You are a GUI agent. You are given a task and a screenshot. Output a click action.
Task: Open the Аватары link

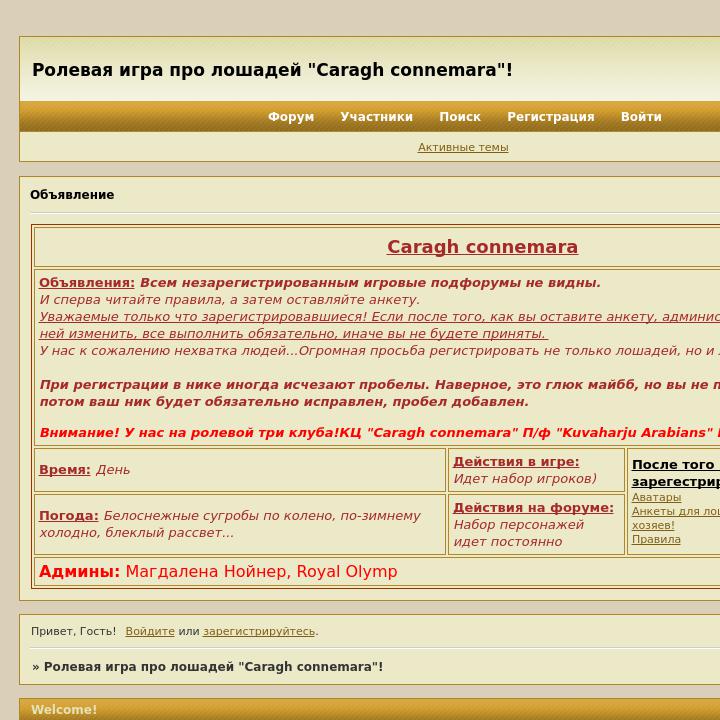tap(656, 497)
